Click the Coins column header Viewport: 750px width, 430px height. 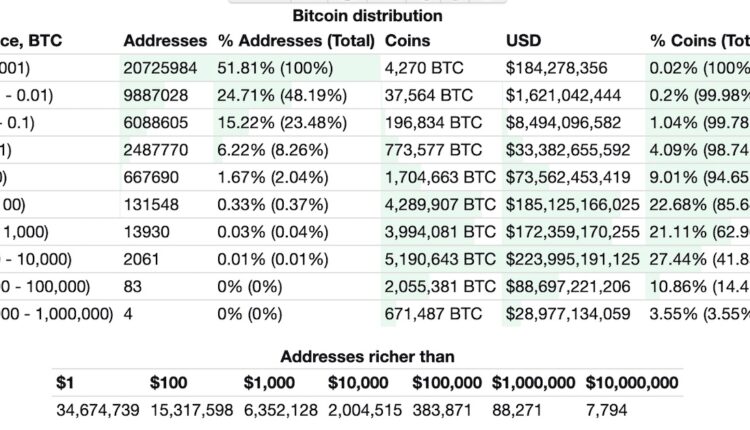coord(407,41)
